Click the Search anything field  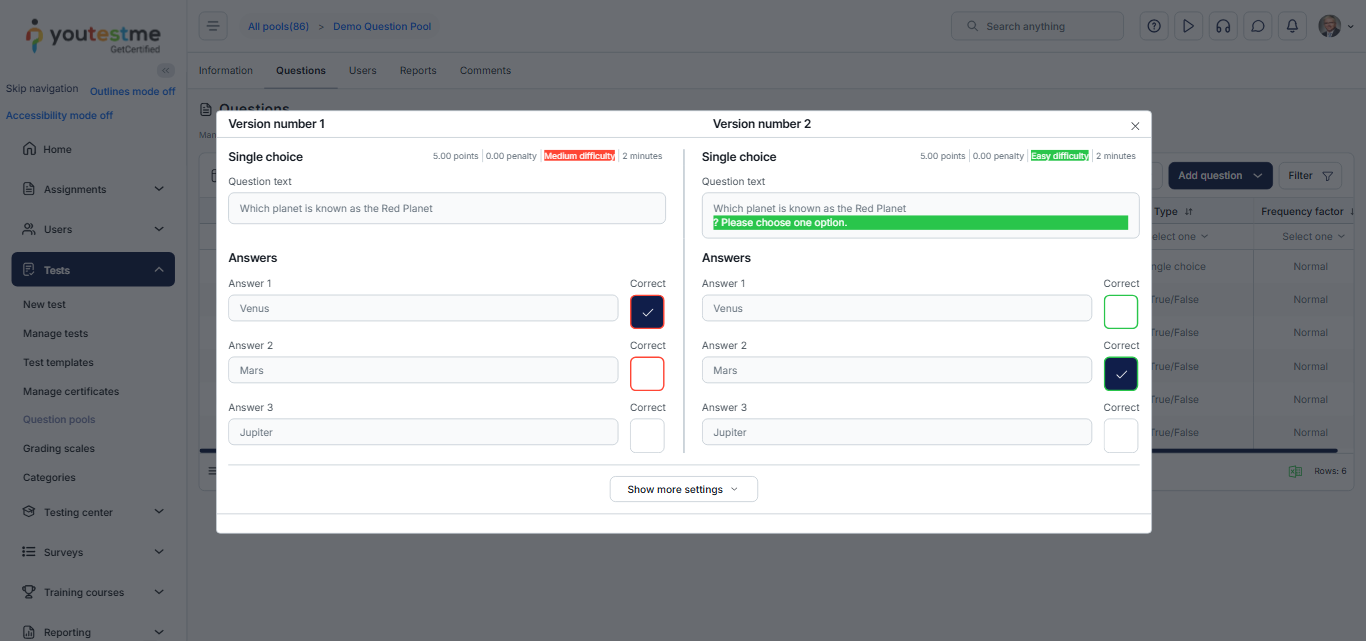click(x=1037, y=26)
